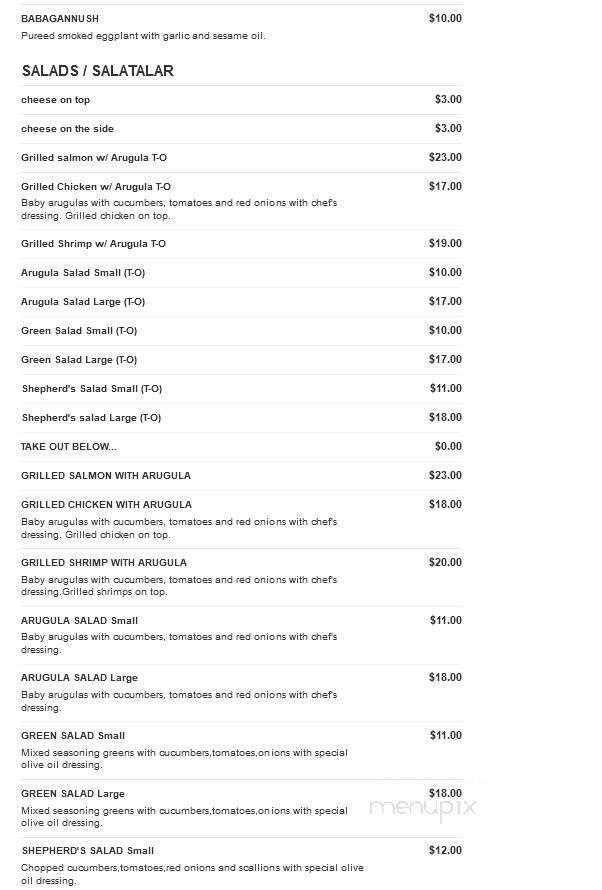Select the SALADS / SALATALAR section heading
The image size is (602, 890).
tap(98, 71)
